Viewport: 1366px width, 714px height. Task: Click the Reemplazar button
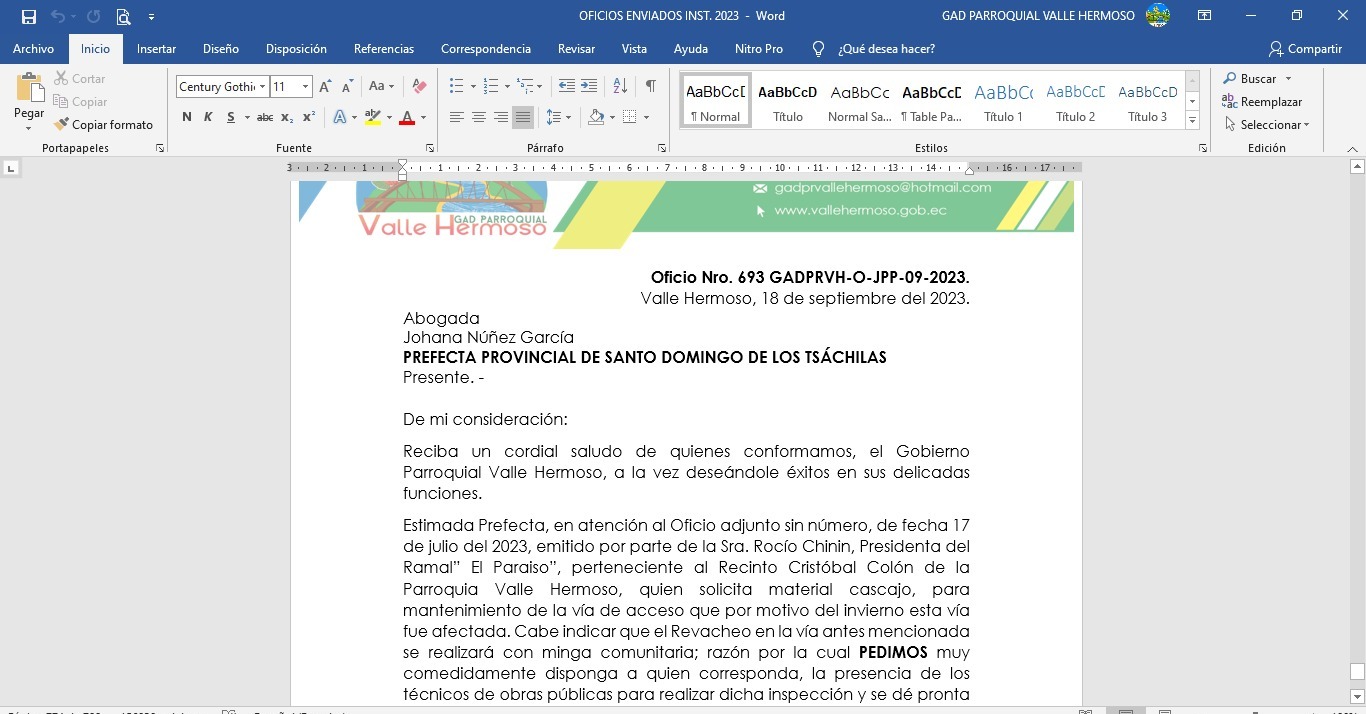[1263, 102]
